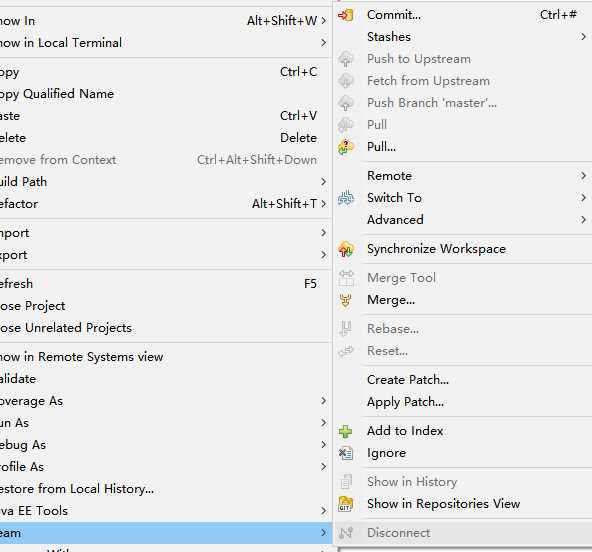Expand the Remote submenu arrow
Viewport: 592px width, 552px height.
(x=583, y=176)
